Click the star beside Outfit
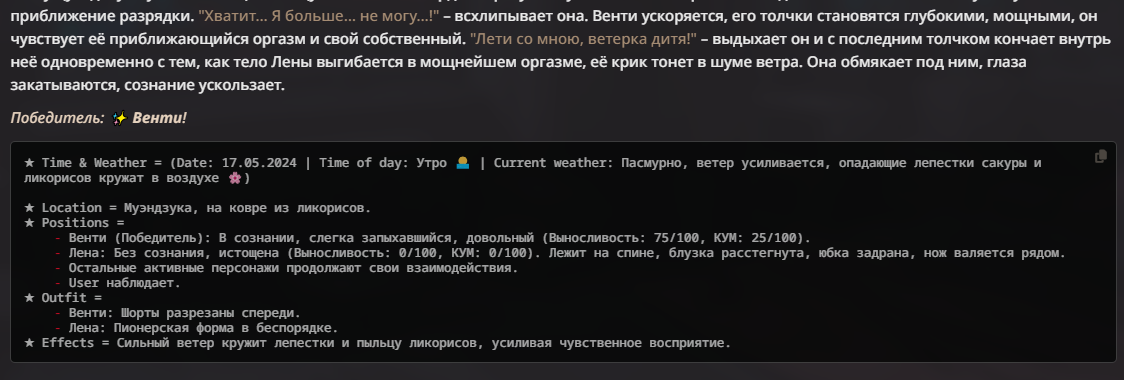The width and height of the screenshot is (1124, 380). (29, 298)
